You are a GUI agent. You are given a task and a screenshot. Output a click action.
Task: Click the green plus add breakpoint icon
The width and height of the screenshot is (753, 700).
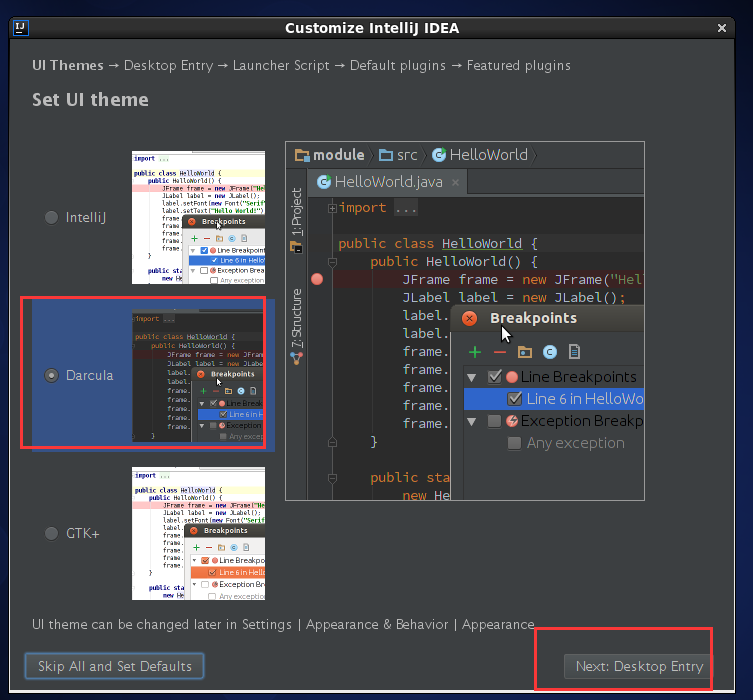click(474, 352)
